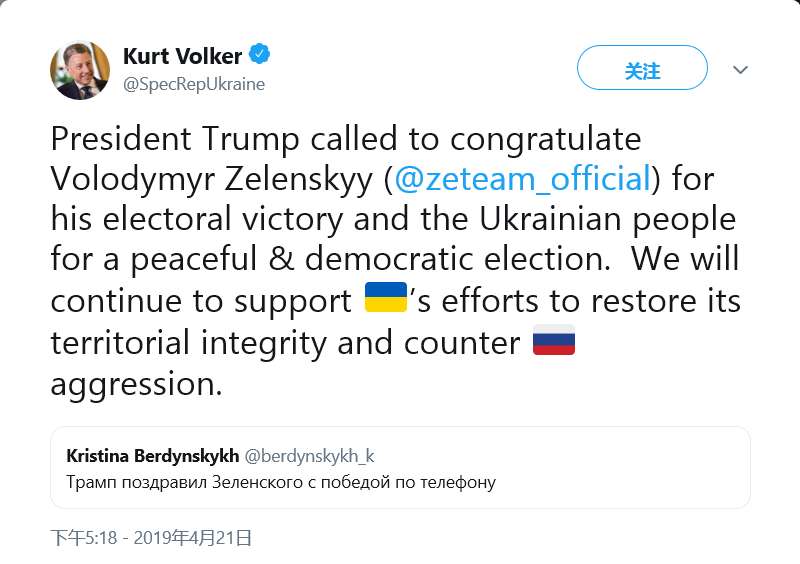Click the name "Volodymyr Zelenskyy" in the tweet
Viewport: 800px width, 564px height.
click(x=211, y=179)
